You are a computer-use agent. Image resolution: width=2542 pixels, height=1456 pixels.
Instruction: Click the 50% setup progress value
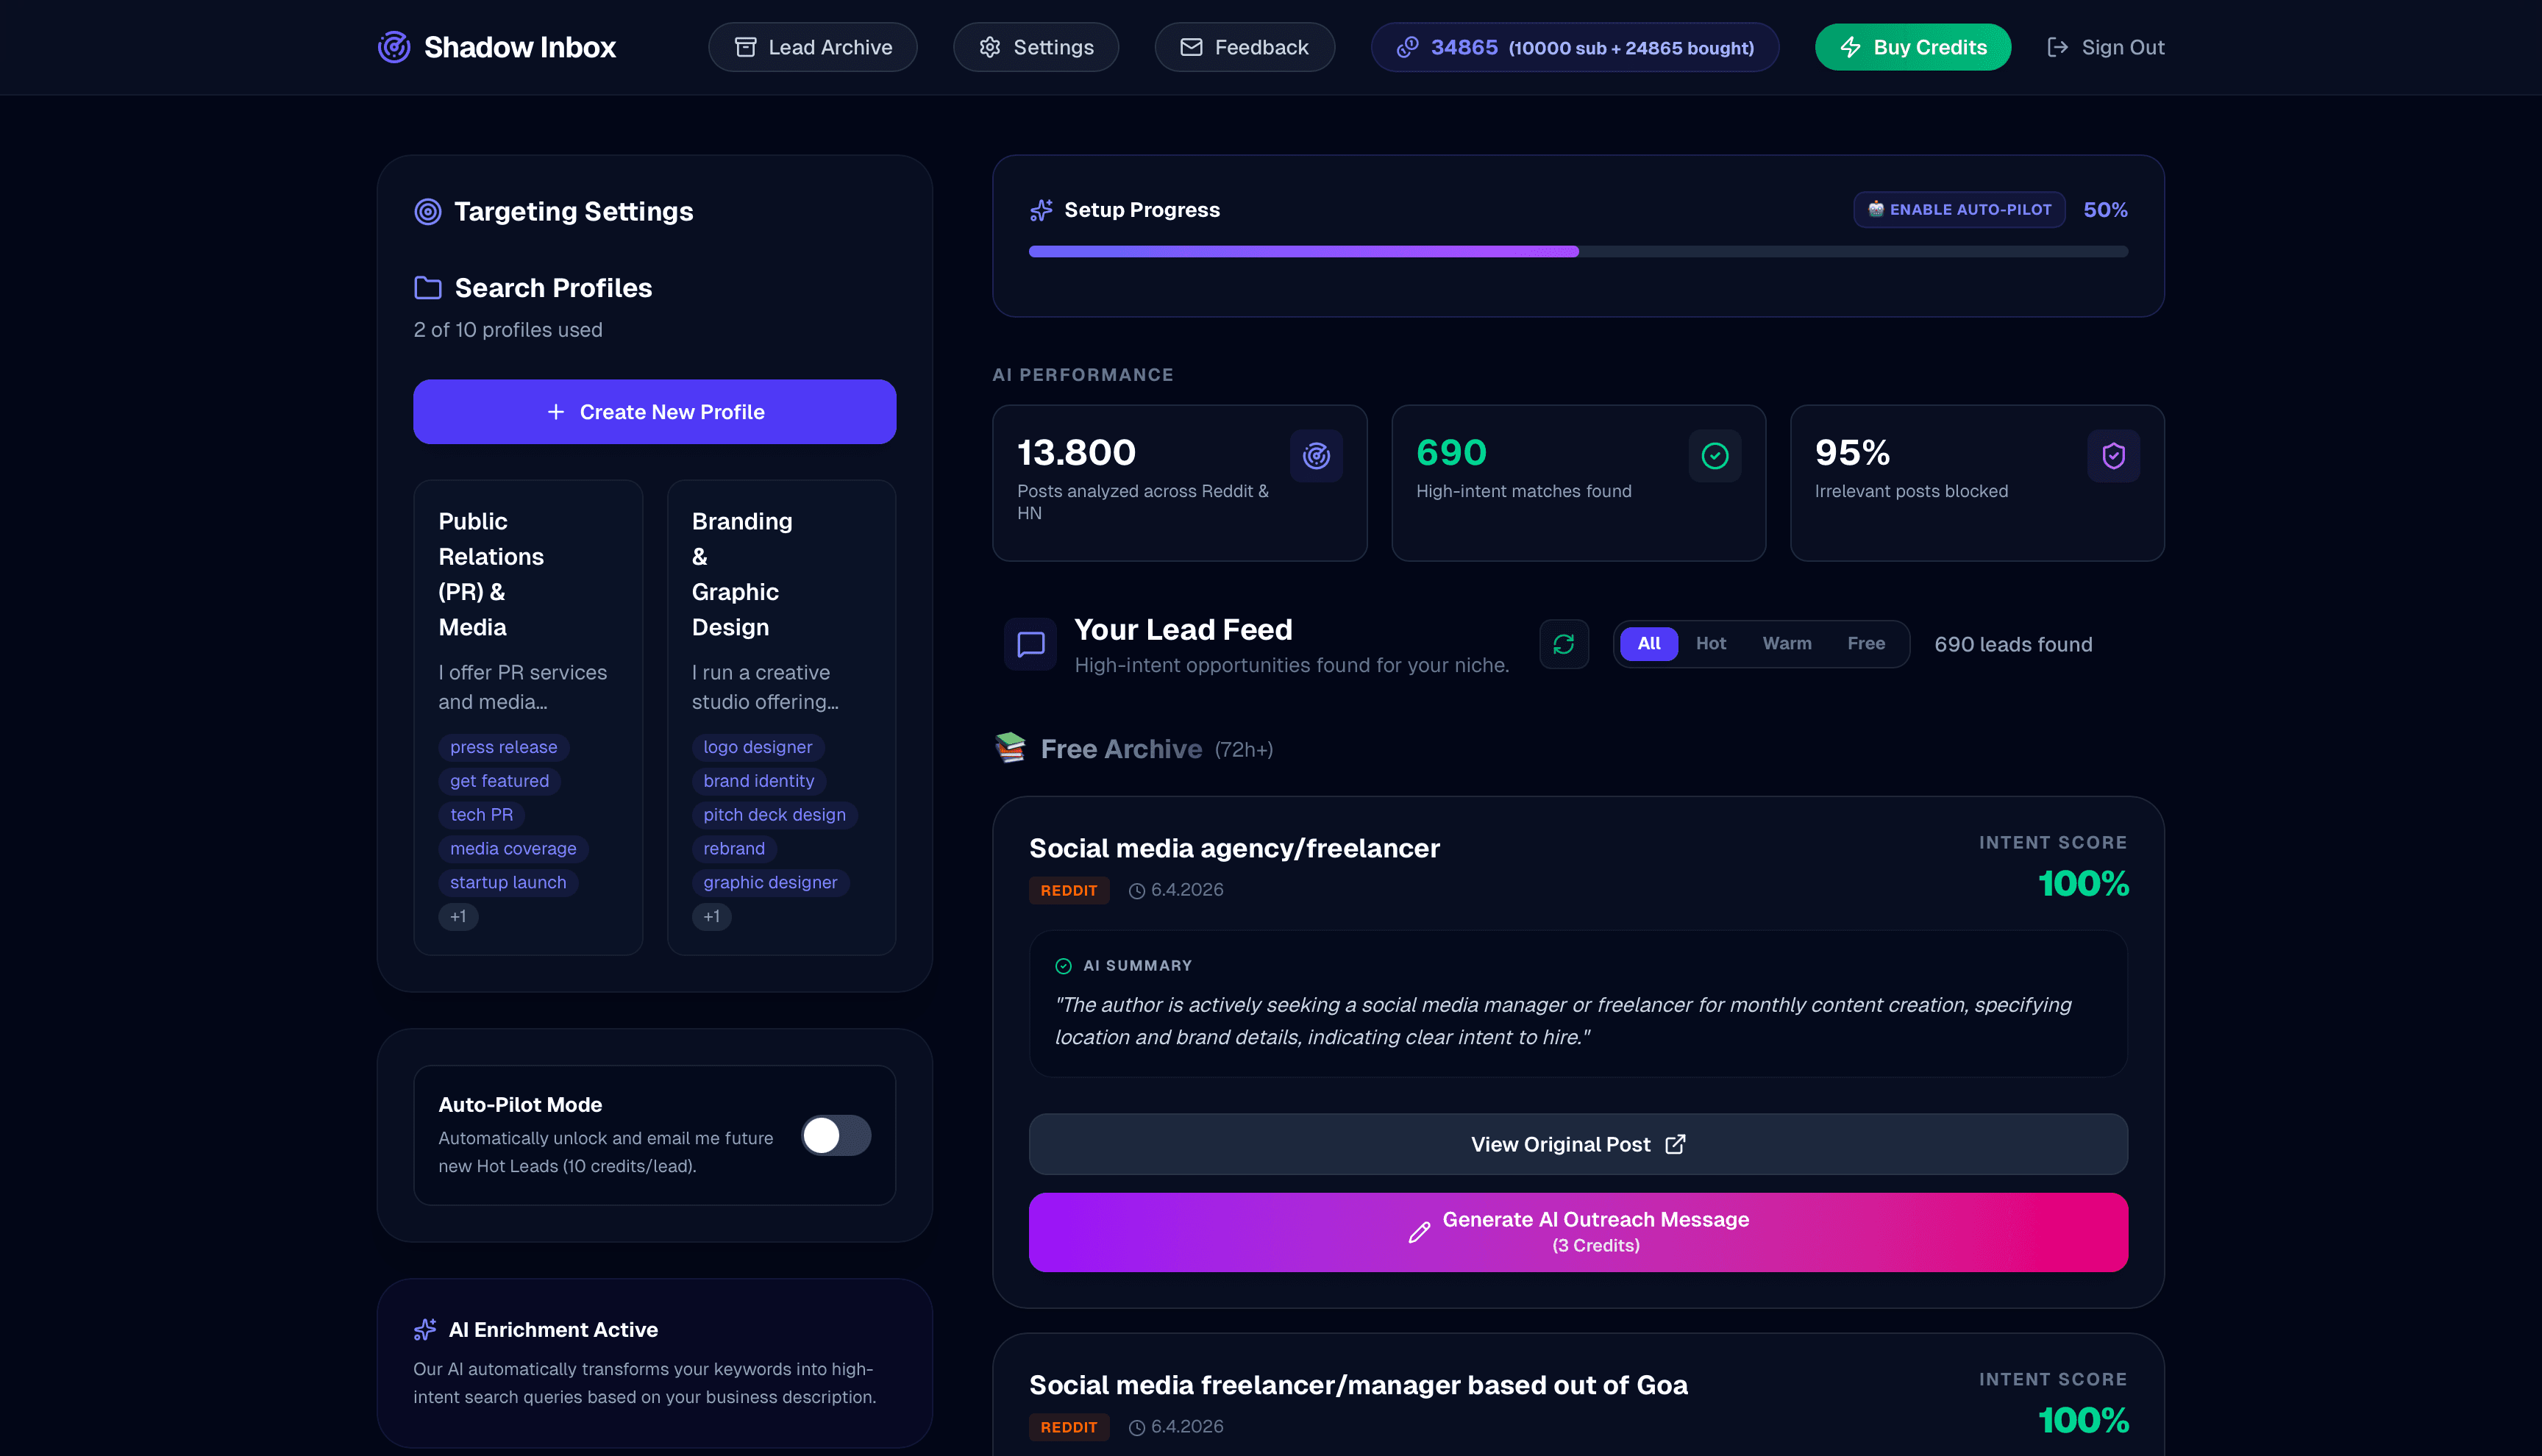pos(2106,210)
